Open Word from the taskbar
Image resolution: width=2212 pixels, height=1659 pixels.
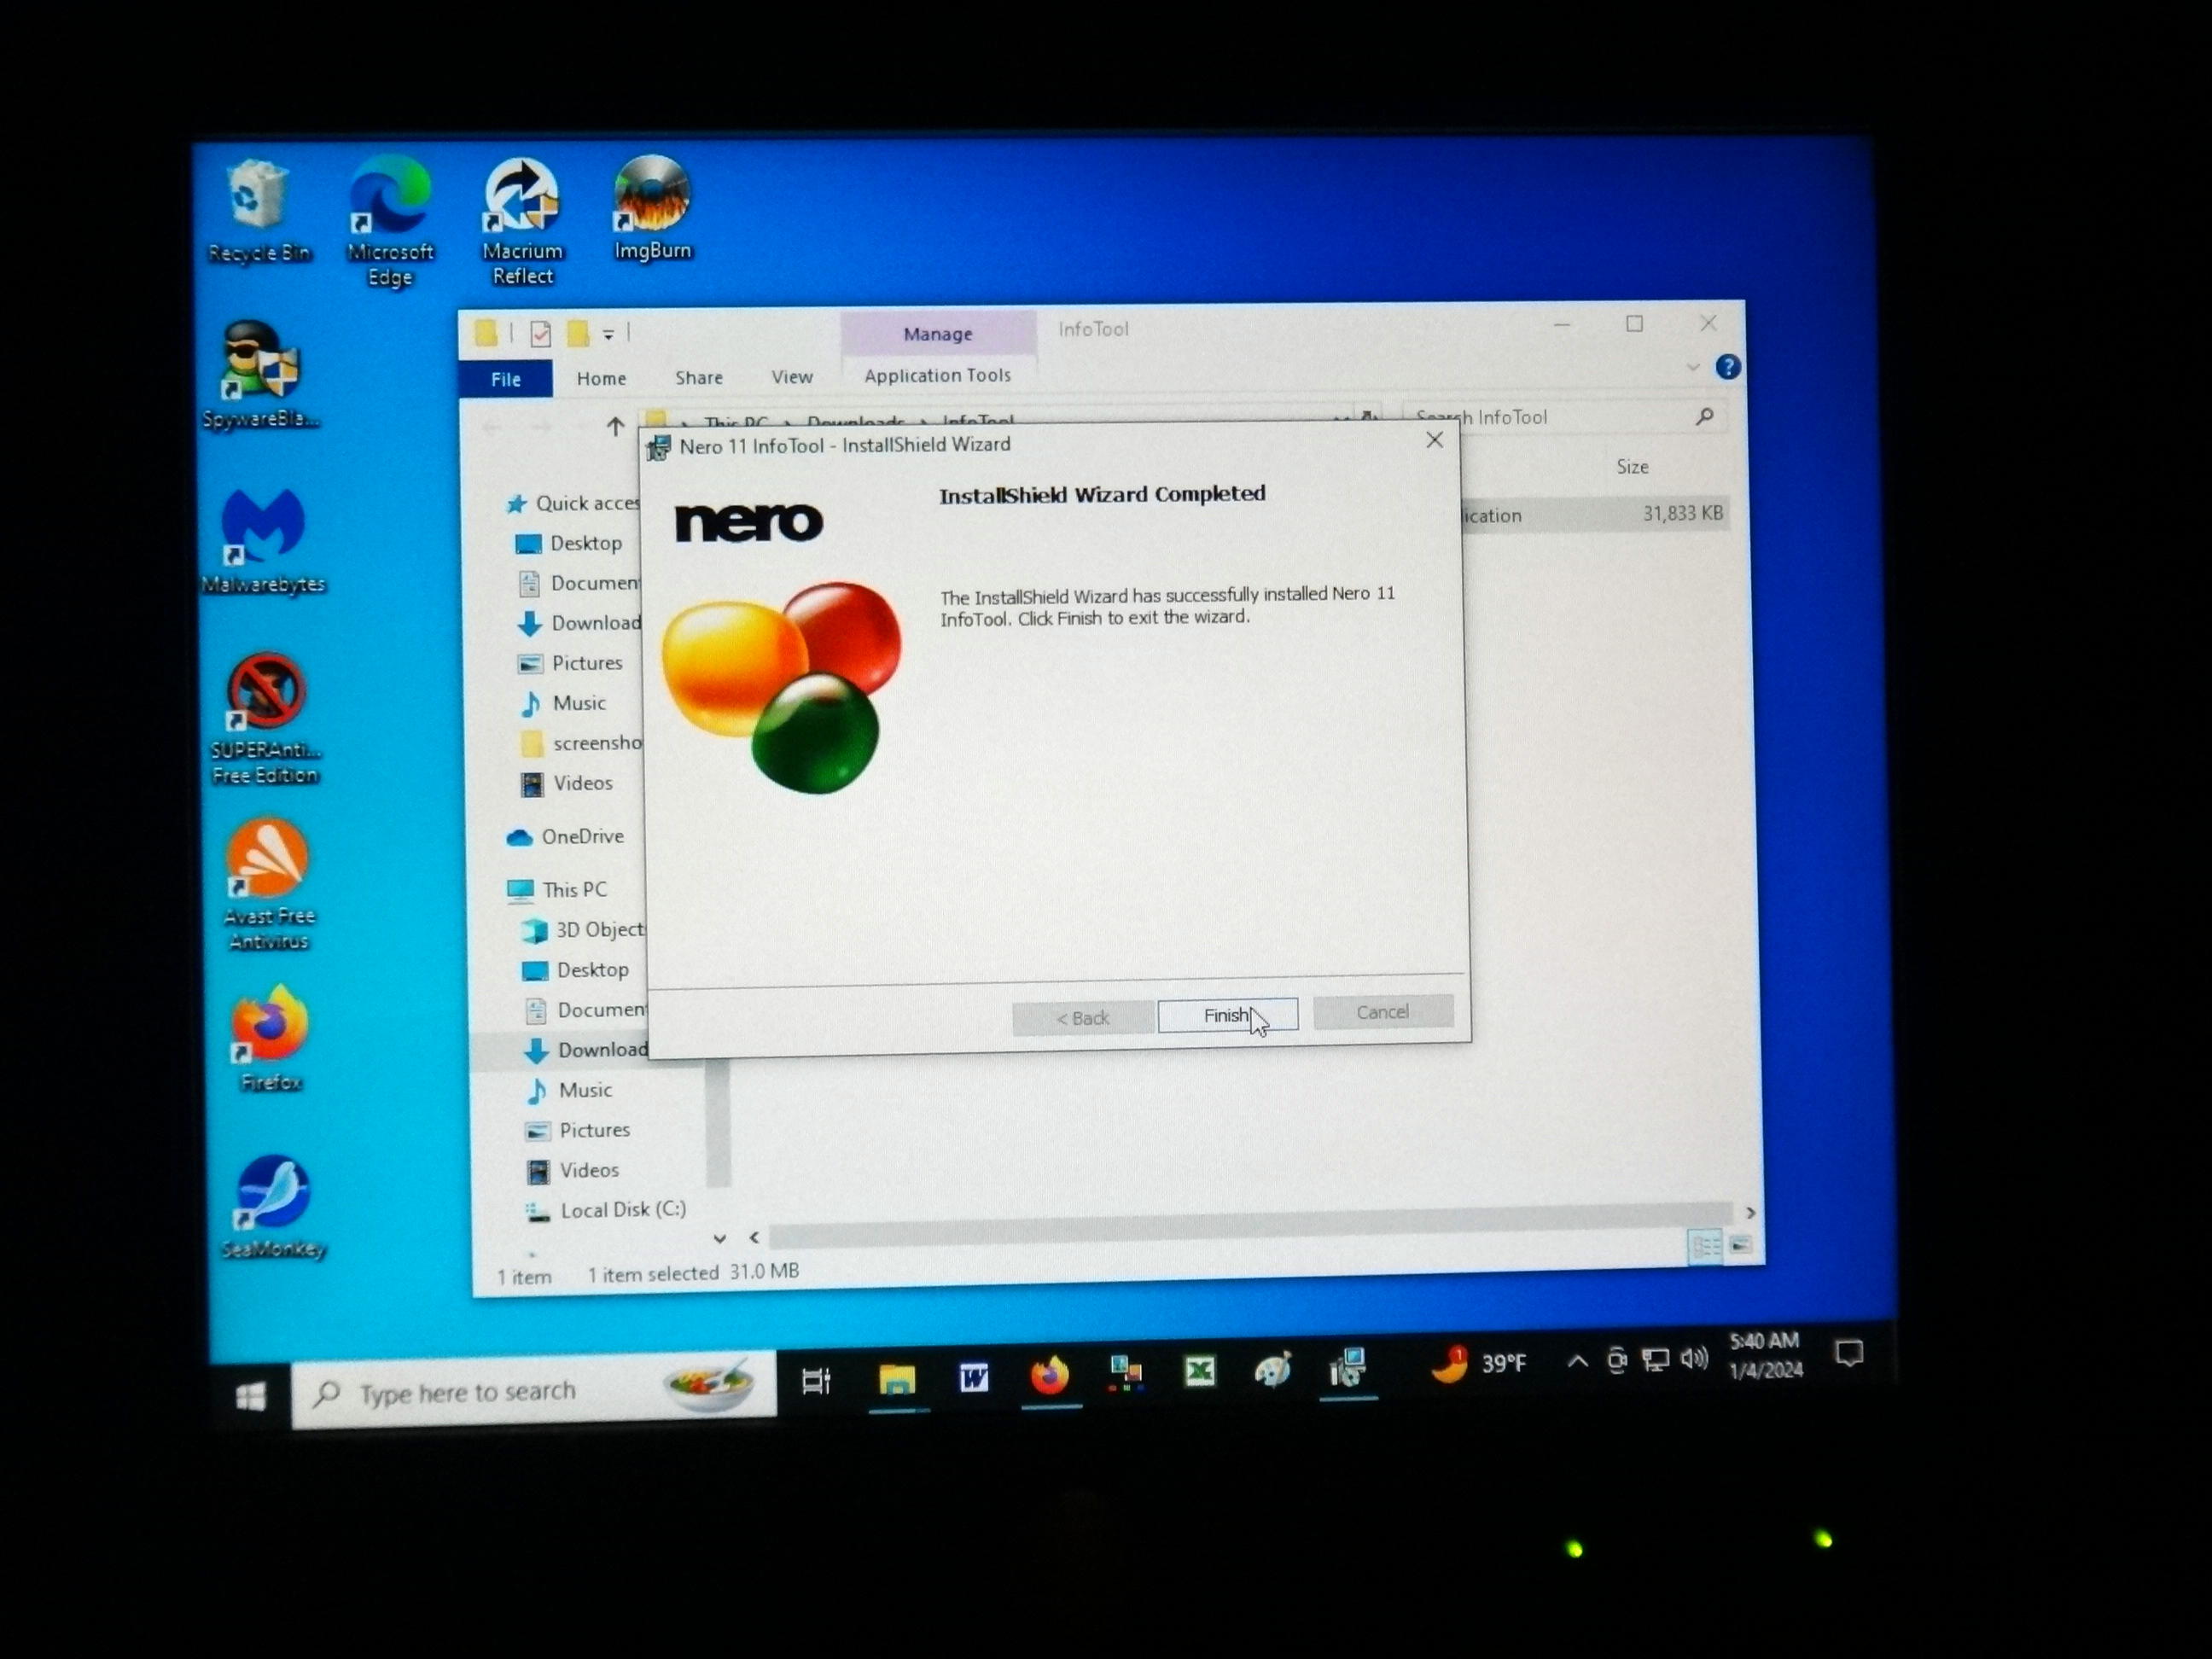(974, 1379)
